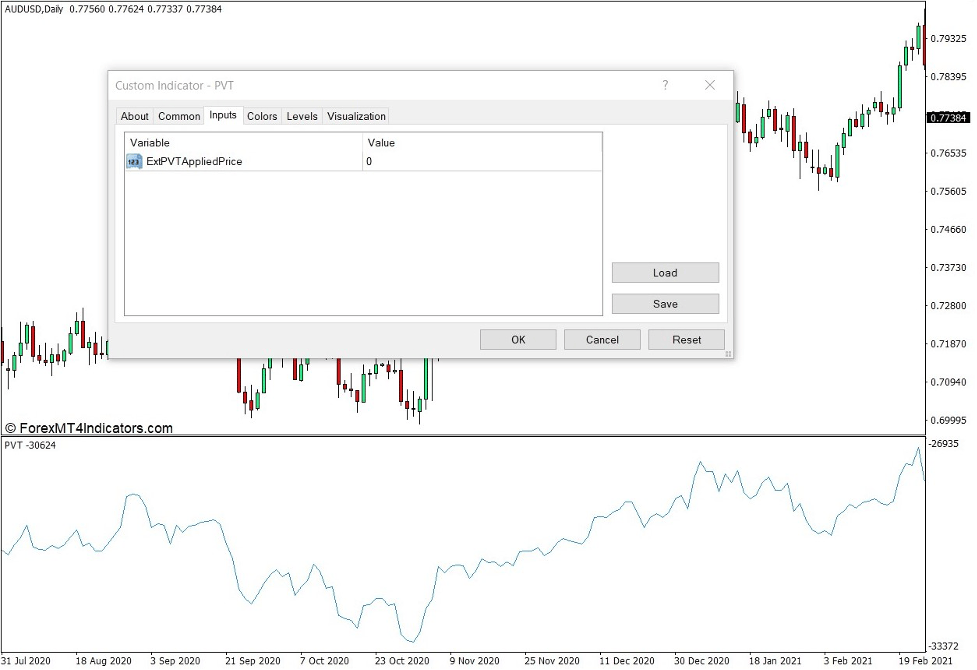Viewport: 977px width, 670px height.
Task: Reset the PVT indicator inputs
Action: coord(686,339)
